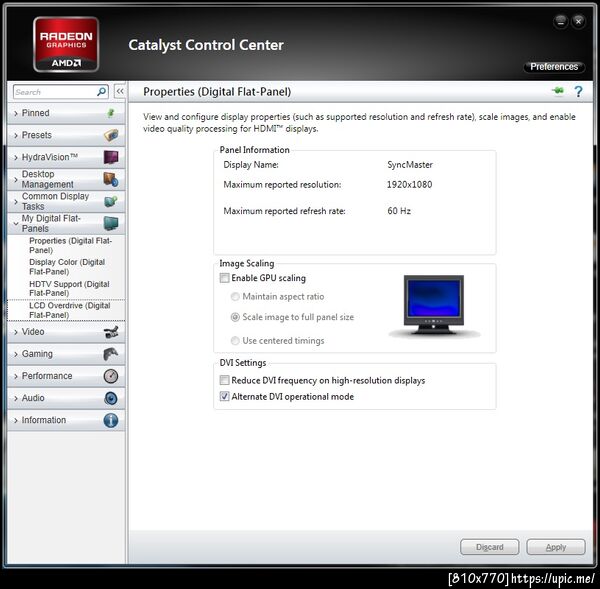600x589 pixels.
Task: Expand the Video section
Action: click(x=66, y=332)
